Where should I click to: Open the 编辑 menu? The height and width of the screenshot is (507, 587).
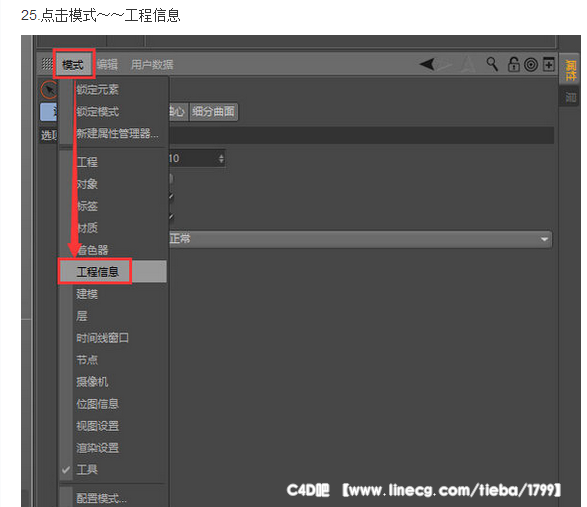coord(107,64)
